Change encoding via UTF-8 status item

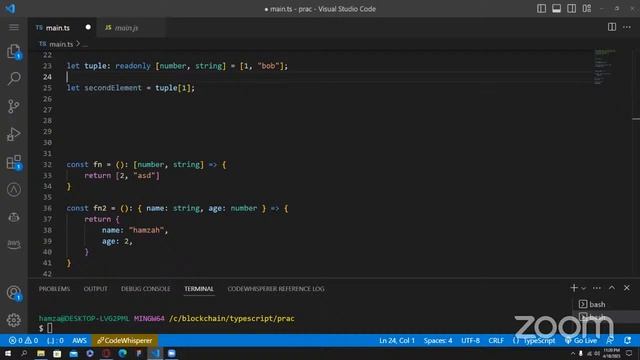[x=470, y=340]
